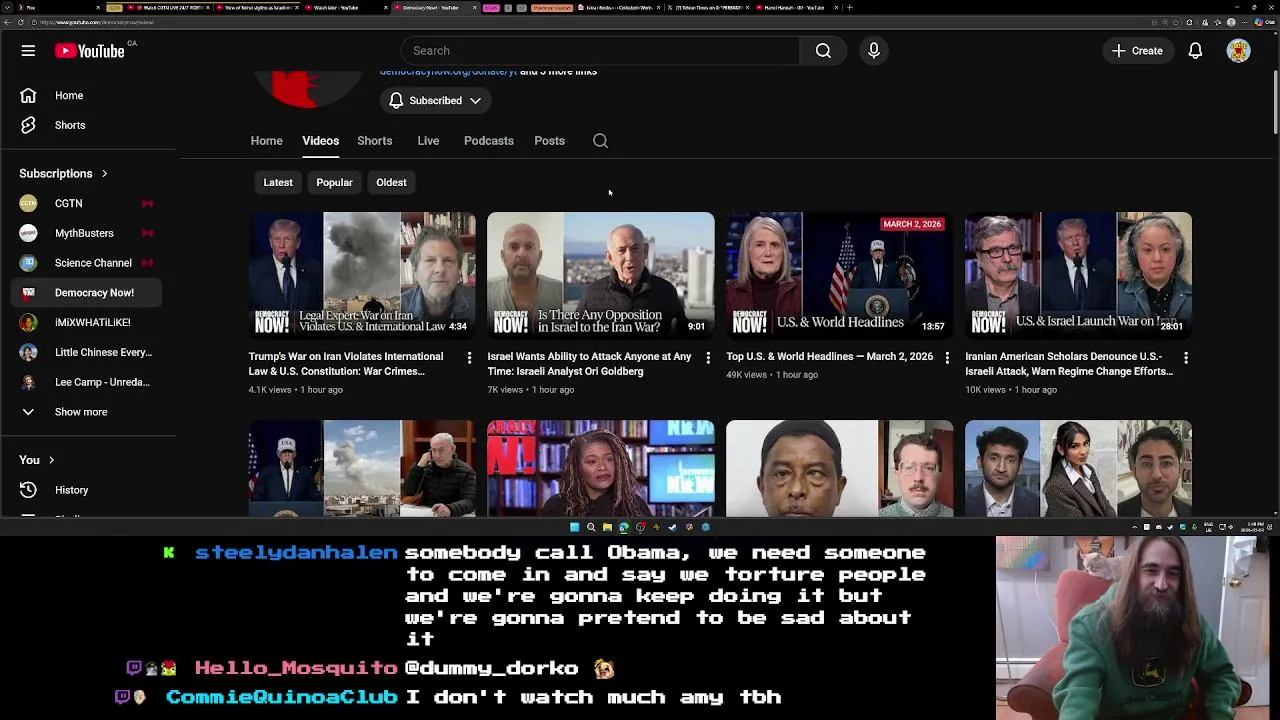
Task: Open History in sidebar
Action: (x=88, y=490)
